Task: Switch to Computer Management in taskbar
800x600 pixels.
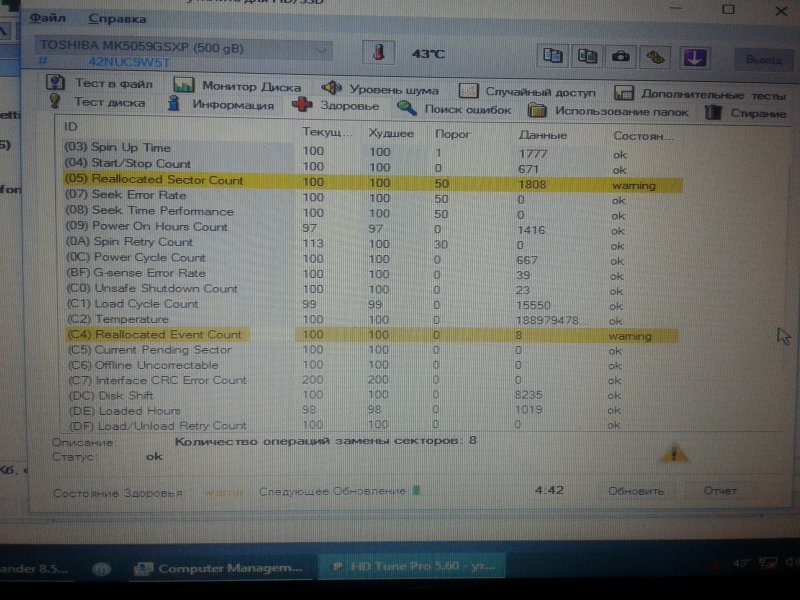Action: [218, 568]
